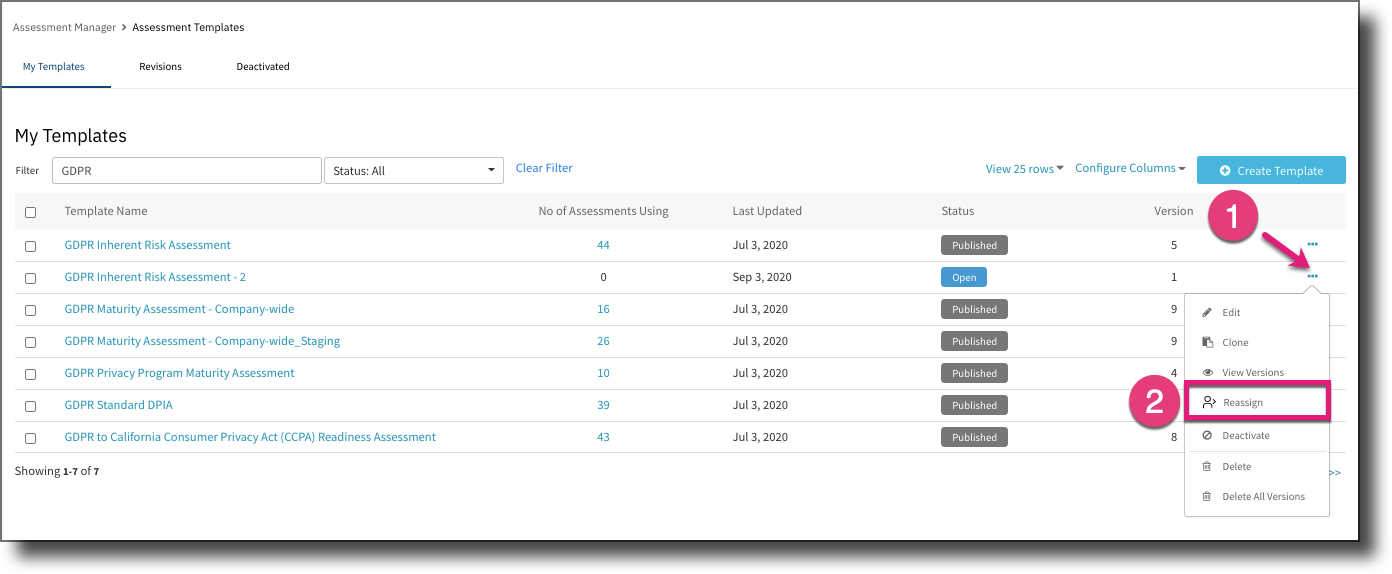Click the Reassign user icon

tap(1209, 402)
